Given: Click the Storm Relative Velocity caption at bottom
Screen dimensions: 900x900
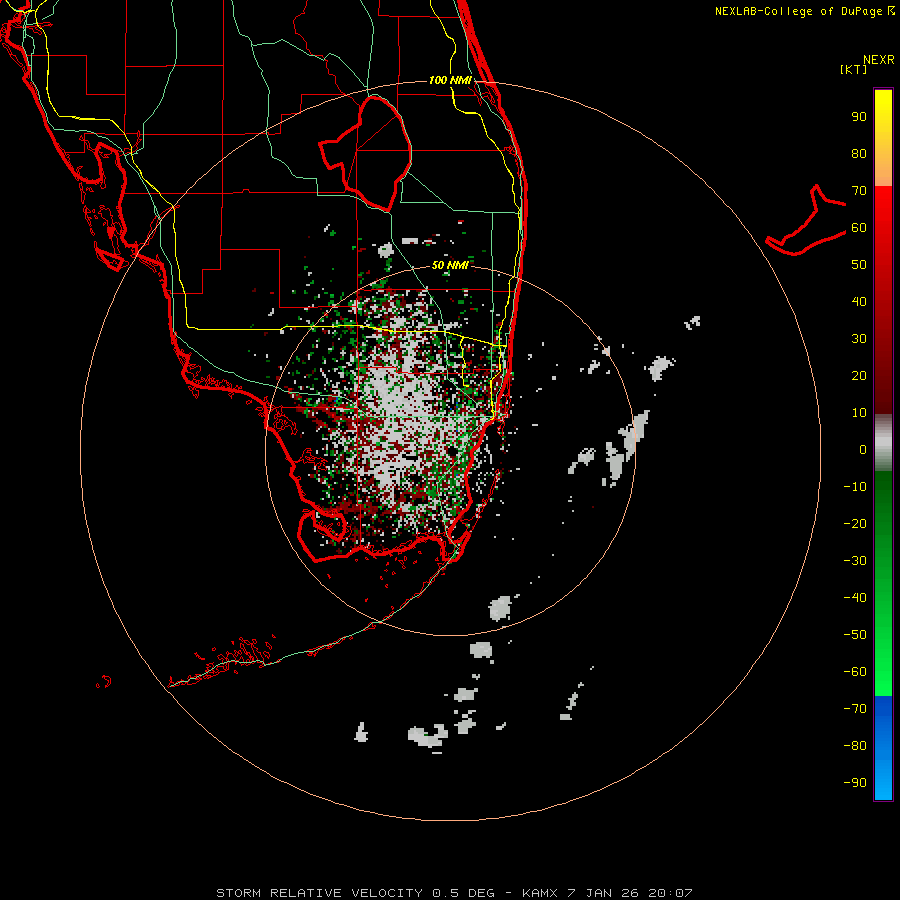Looking at the screenshot, I should pyautogui.click(x=454, y=893).
